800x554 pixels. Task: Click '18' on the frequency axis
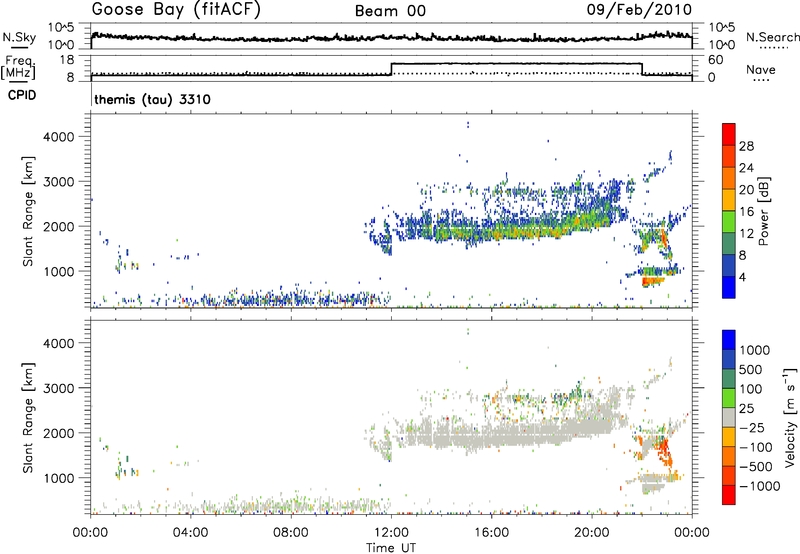(x=66, y=60)
